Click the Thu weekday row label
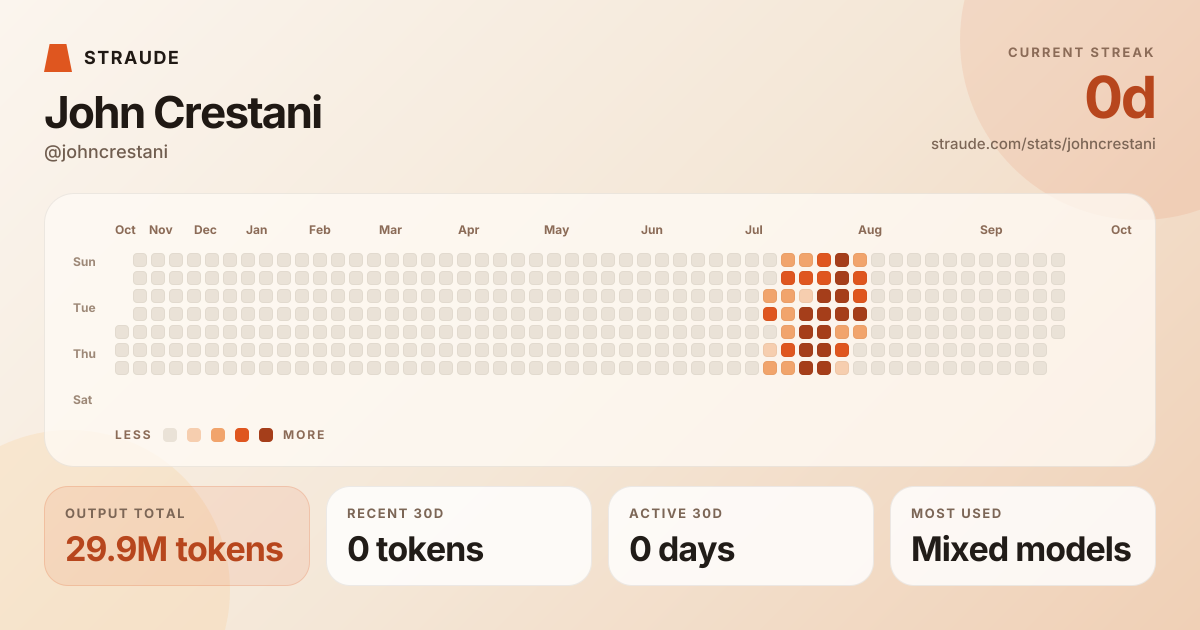 point(84,354)
